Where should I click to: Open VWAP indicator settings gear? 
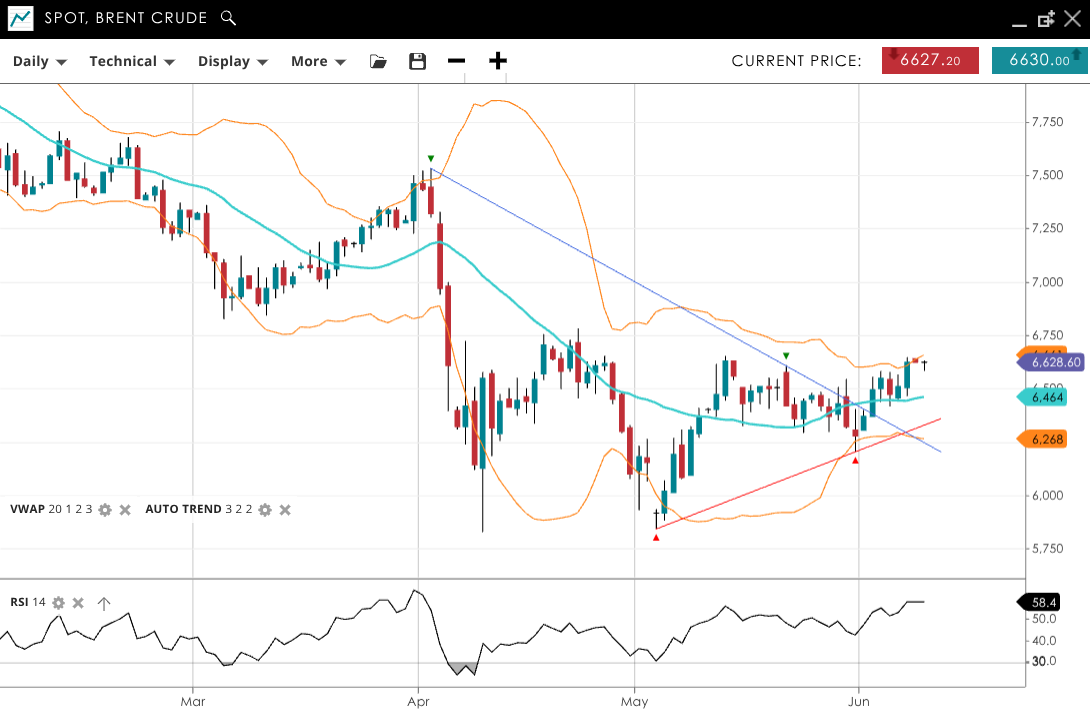105,510
